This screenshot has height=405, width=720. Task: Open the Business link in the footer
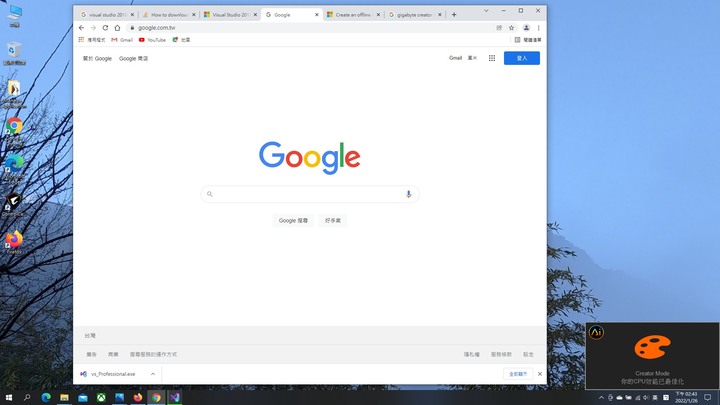click(x=113, y=354)
